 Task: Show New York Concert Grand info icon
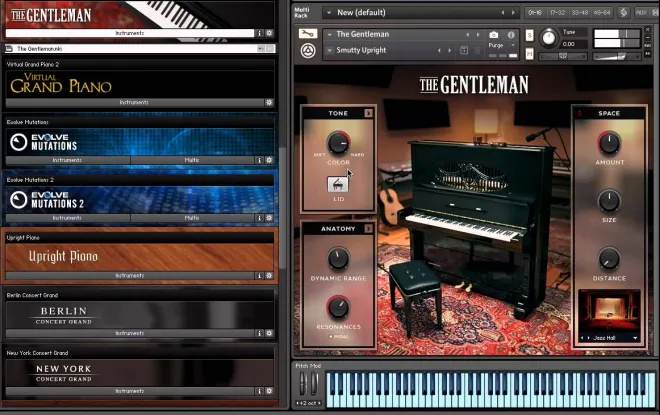[x=259, y=391]
